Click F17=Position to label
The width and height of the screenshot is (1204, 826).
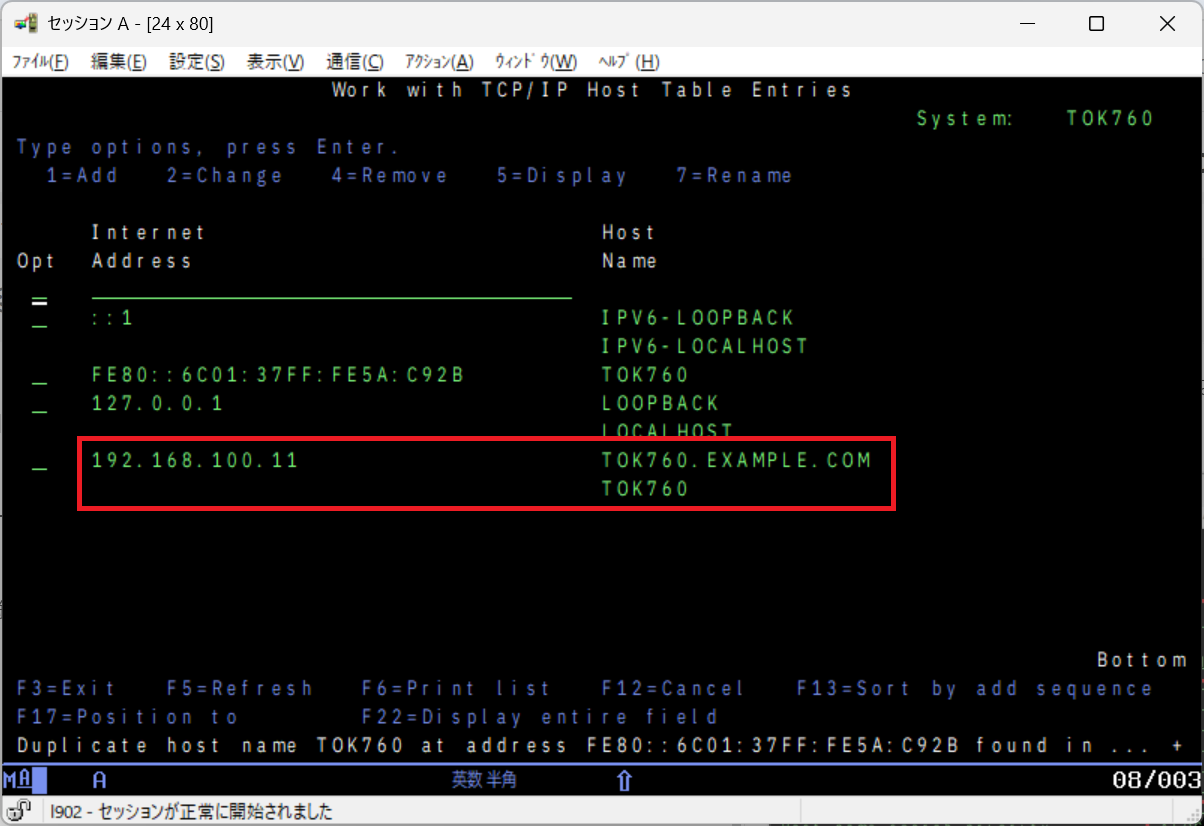[x=128, y=717]
